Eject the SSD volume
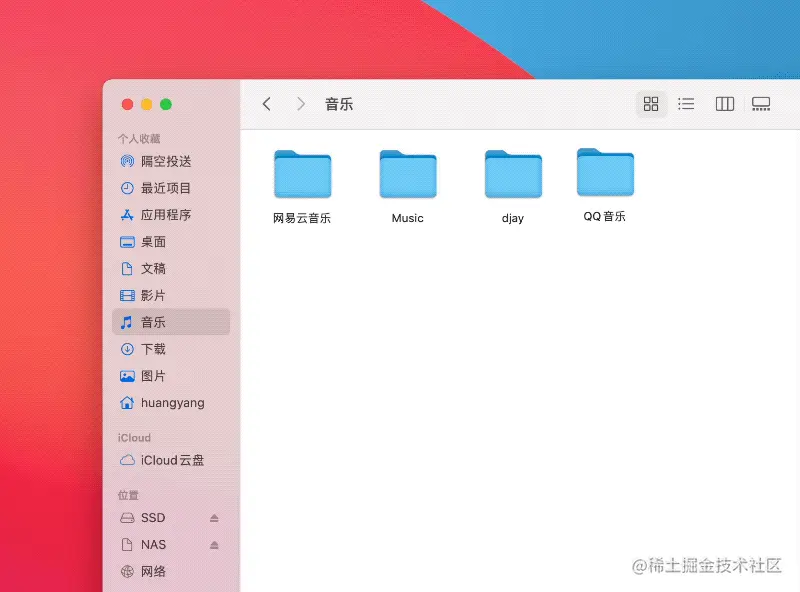800x592 pixels. point(214,518)
